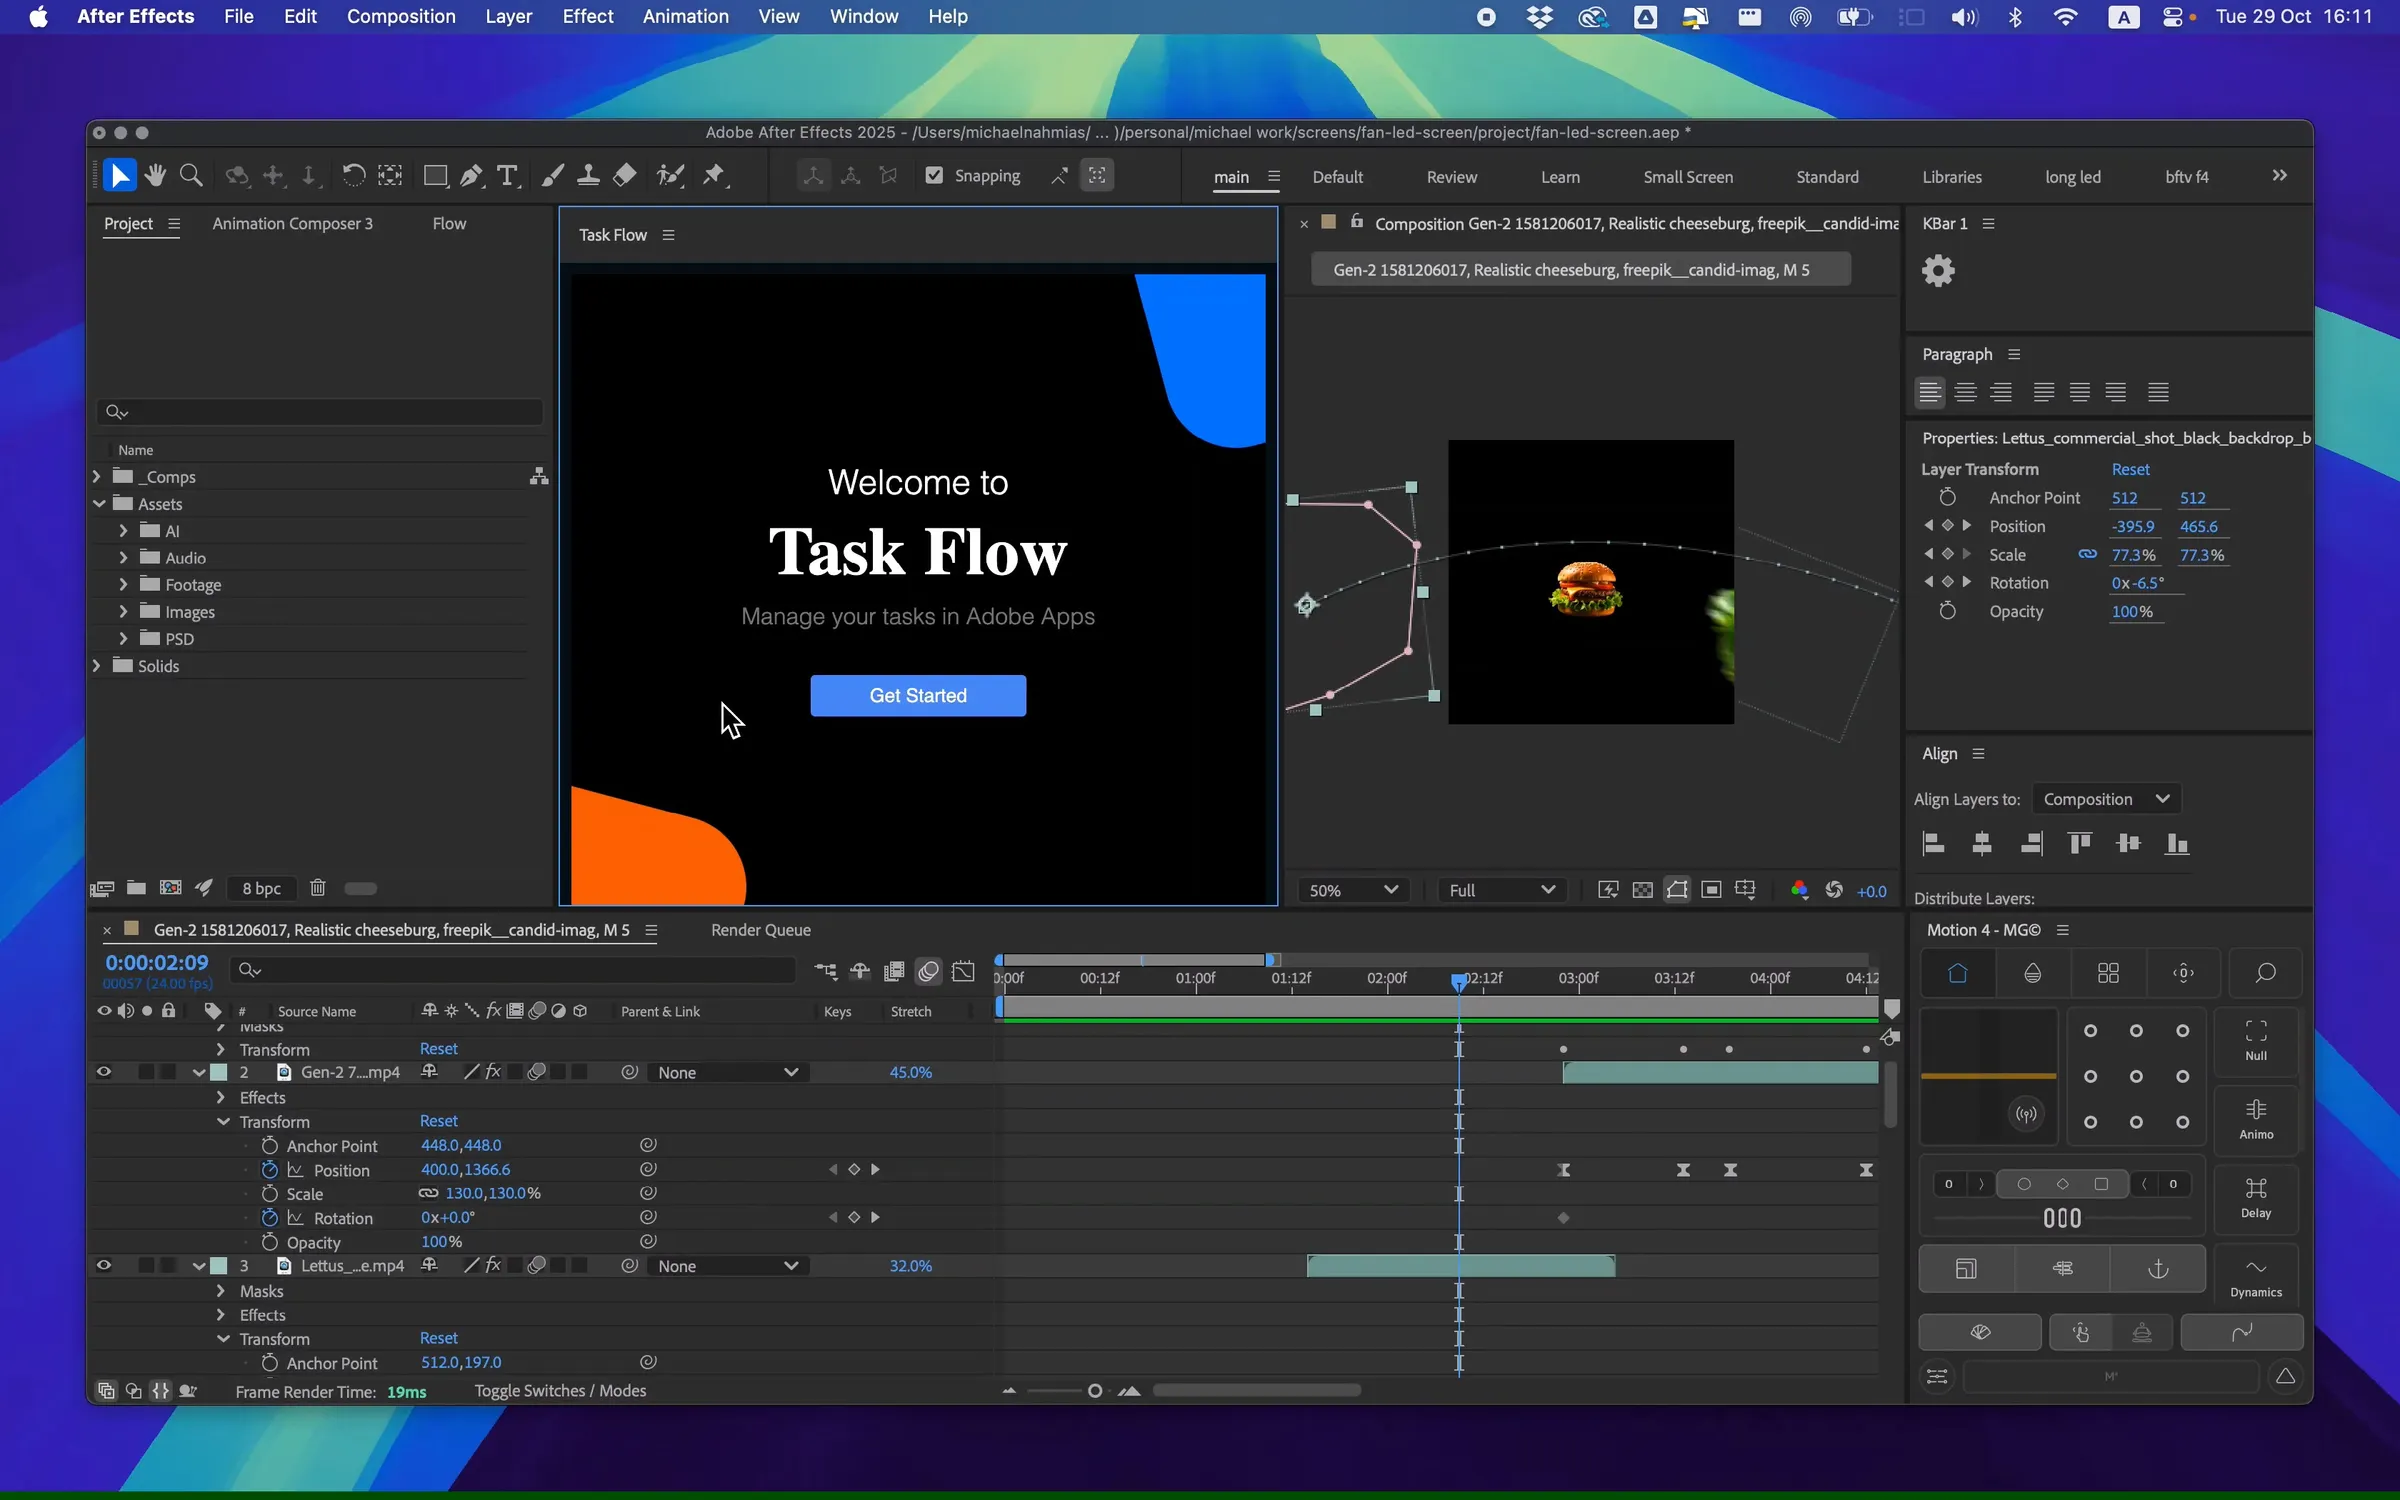2400x1500 pixels.
Task: Click the Get Started button
Action: coord(917,695)
